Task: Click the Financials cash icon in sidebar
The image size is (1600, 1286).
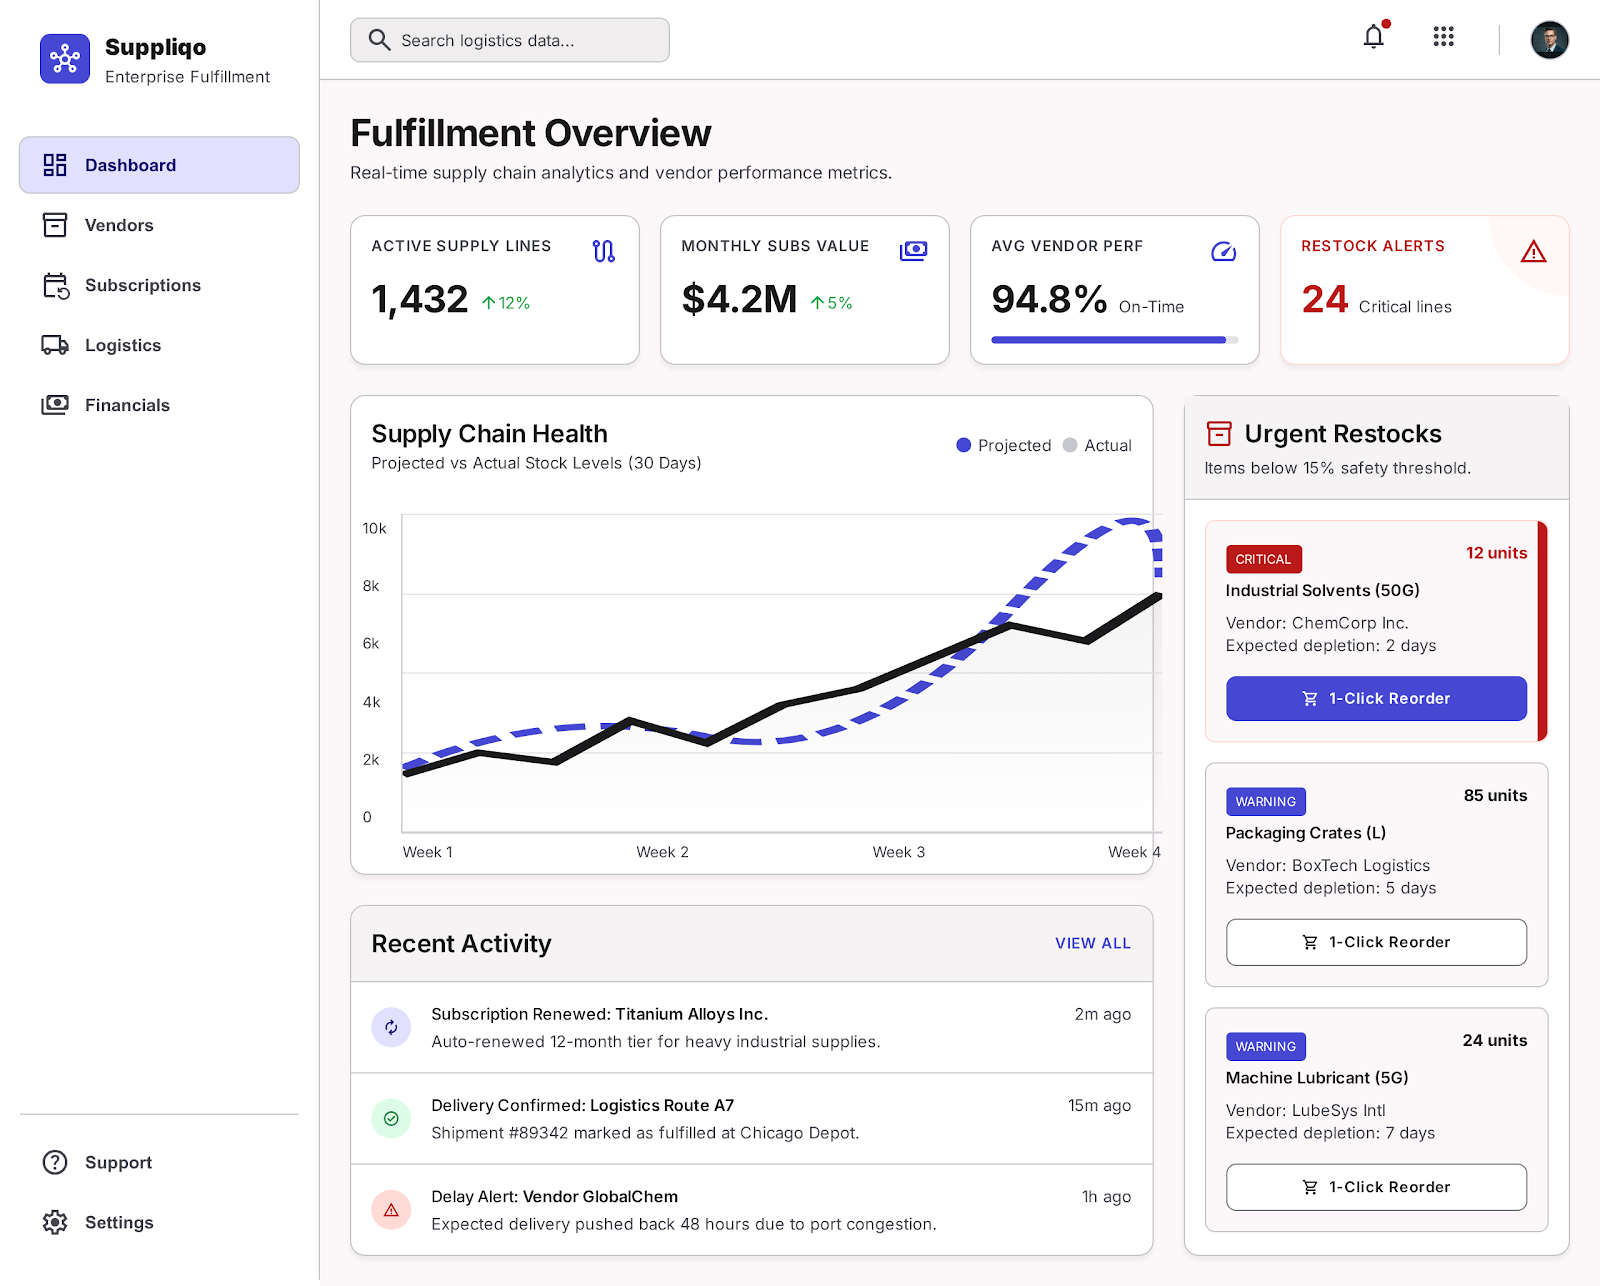Action: 55,405
